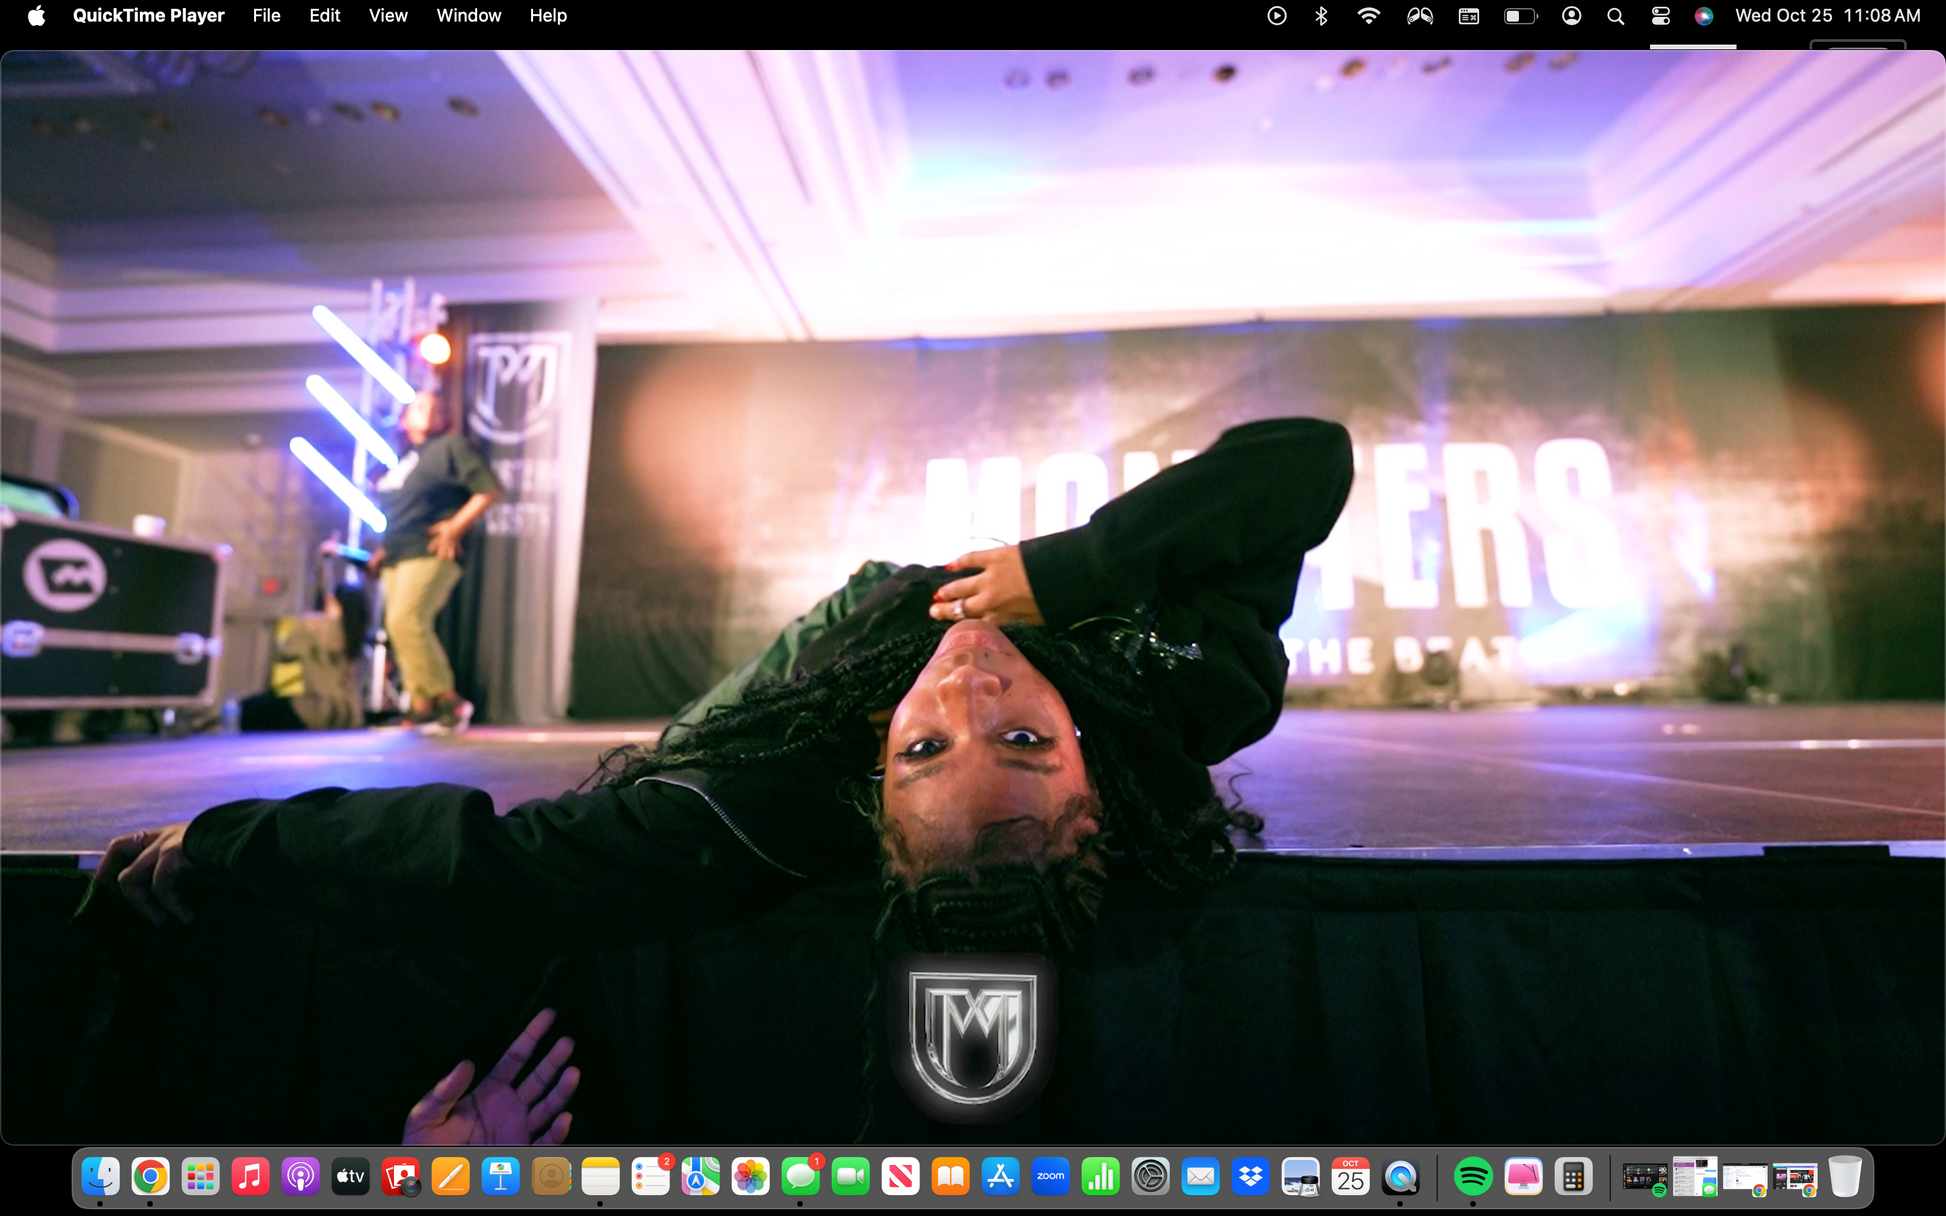Launch Photo Booth from the Dock

tap(400, 1177)
